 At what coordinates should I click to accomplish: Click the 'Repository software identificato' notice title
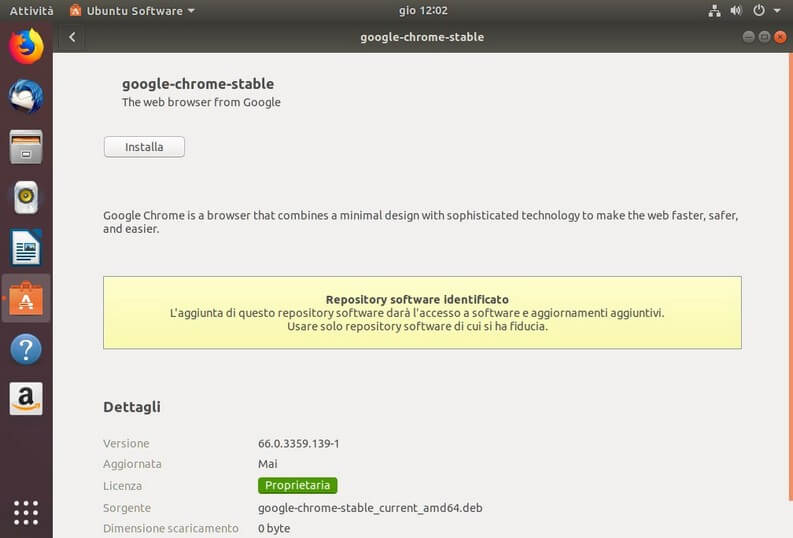[417, 299]
